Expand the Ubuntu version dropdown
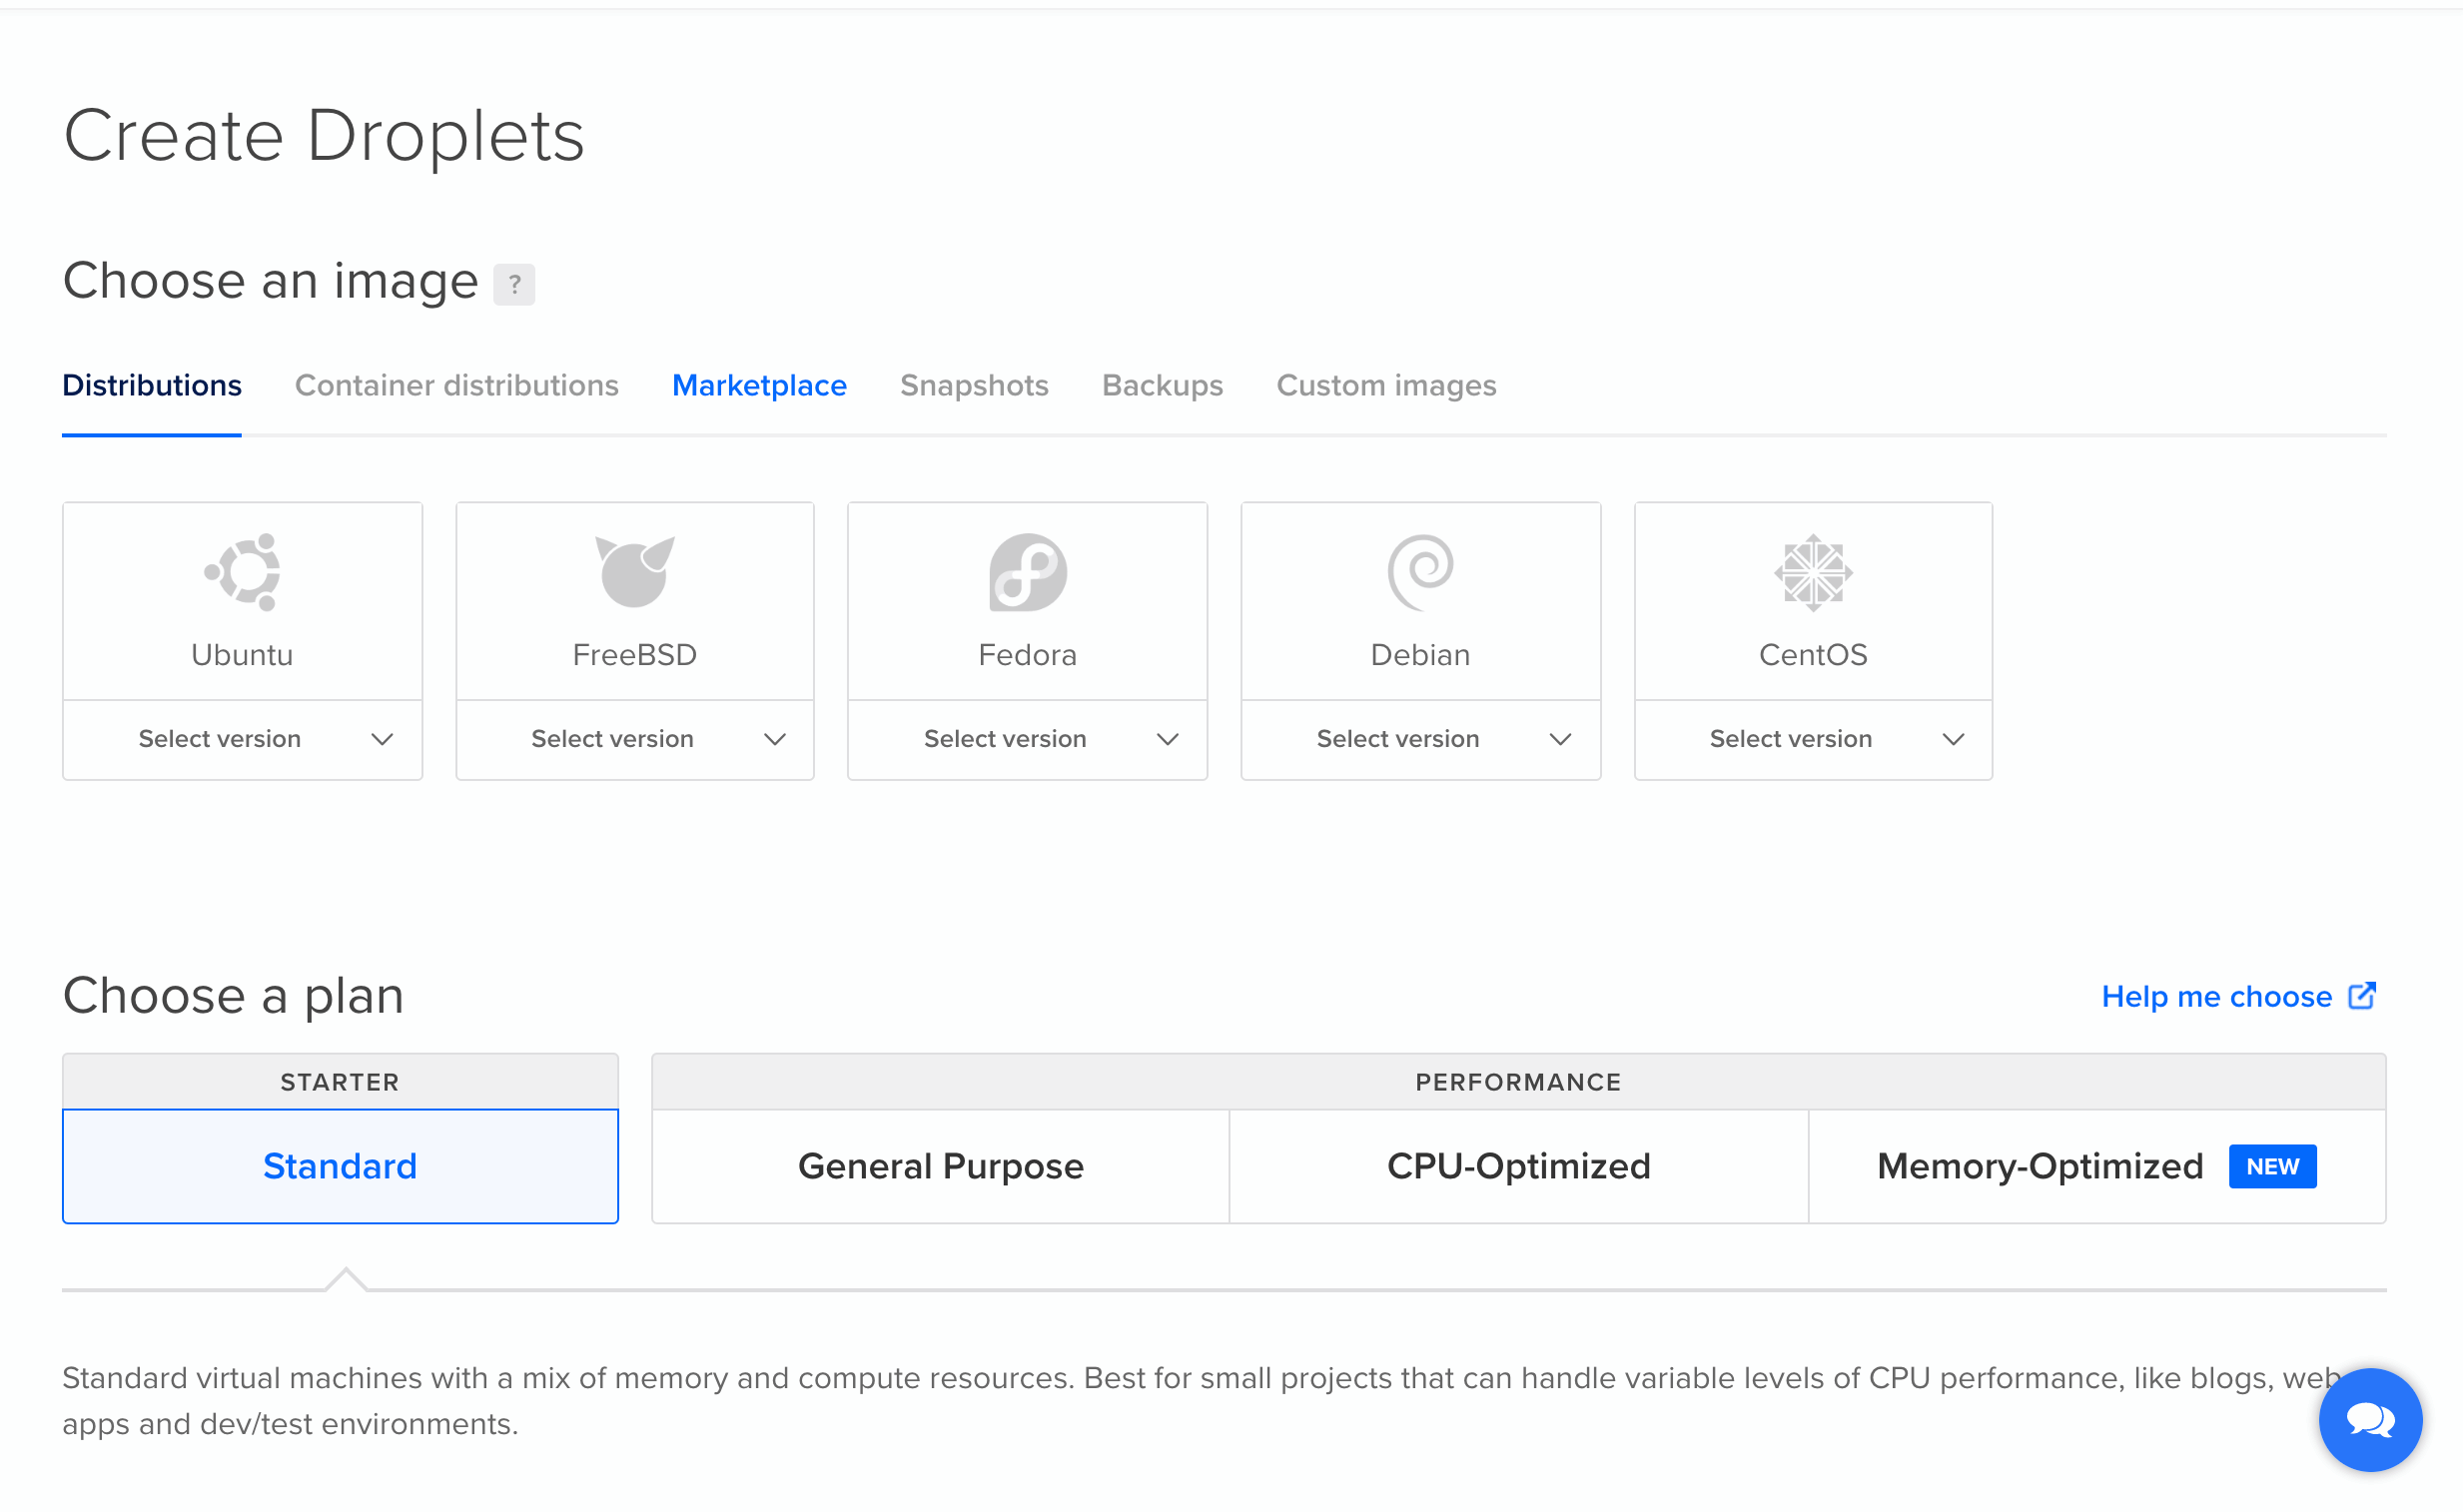This screenshot has height=1512, width=2463. [x=242, y=739]
